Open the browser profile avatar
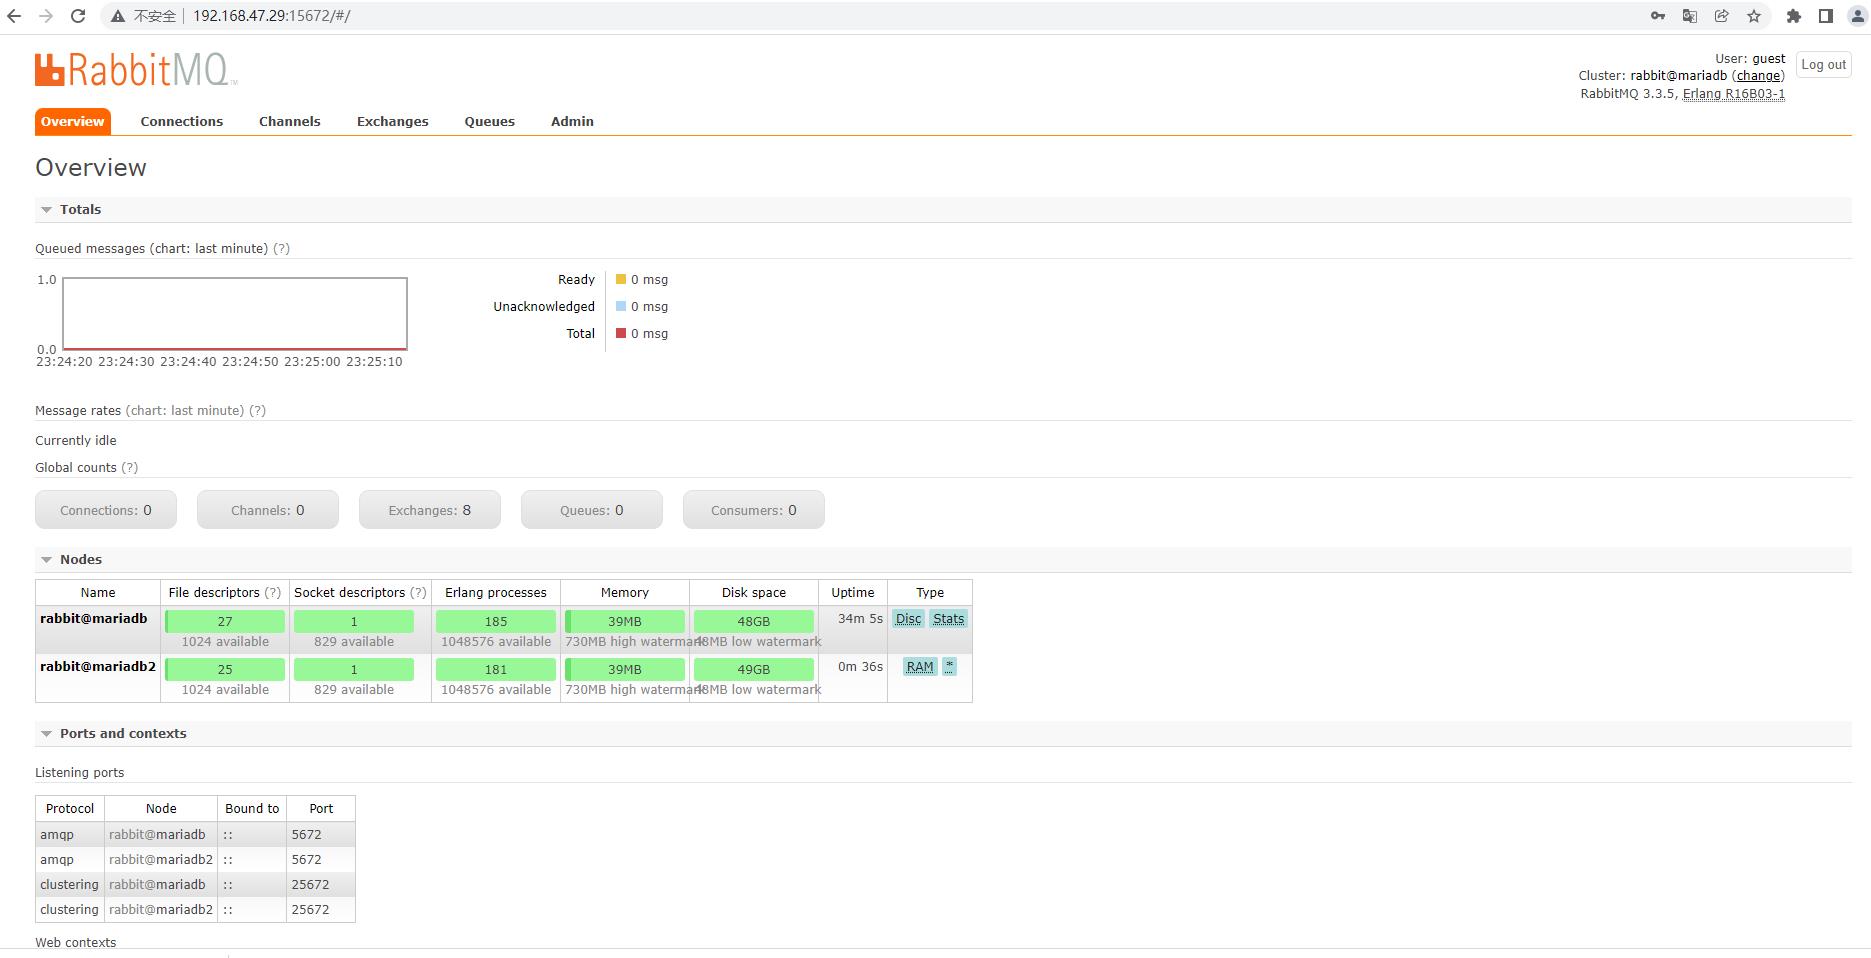Image resolution: width=1871 pixels, height=958 pixels. (1858, 16)
